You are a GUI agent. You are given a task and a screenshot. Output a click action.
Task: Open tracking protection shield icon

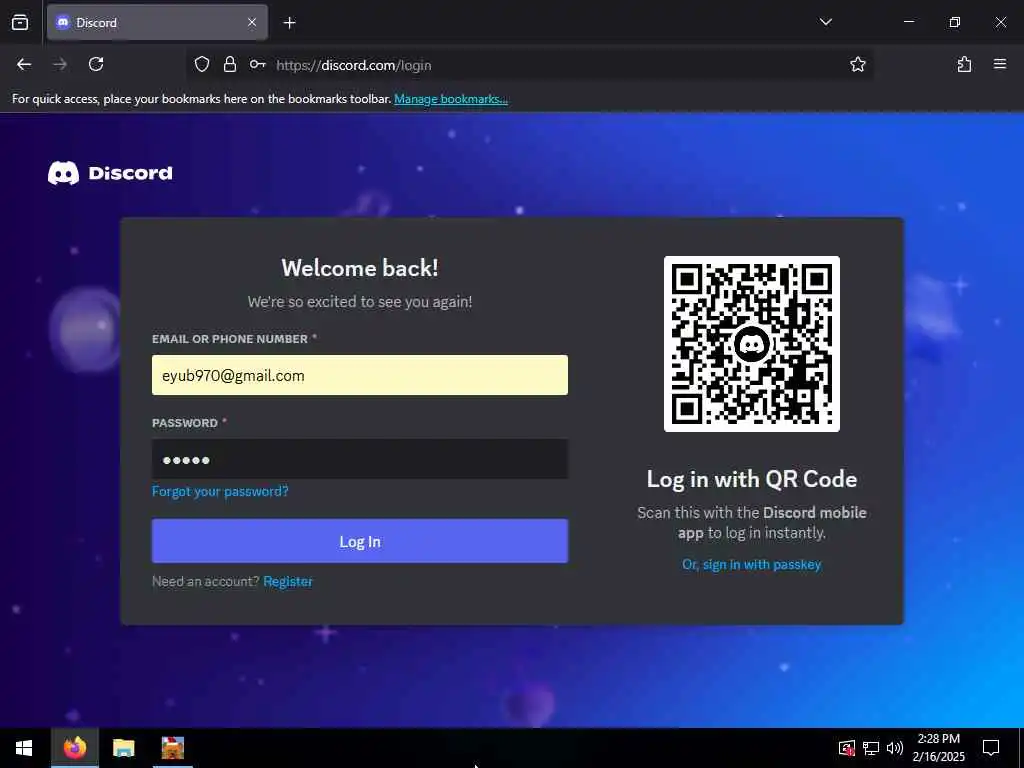click(x=202, y=64)
